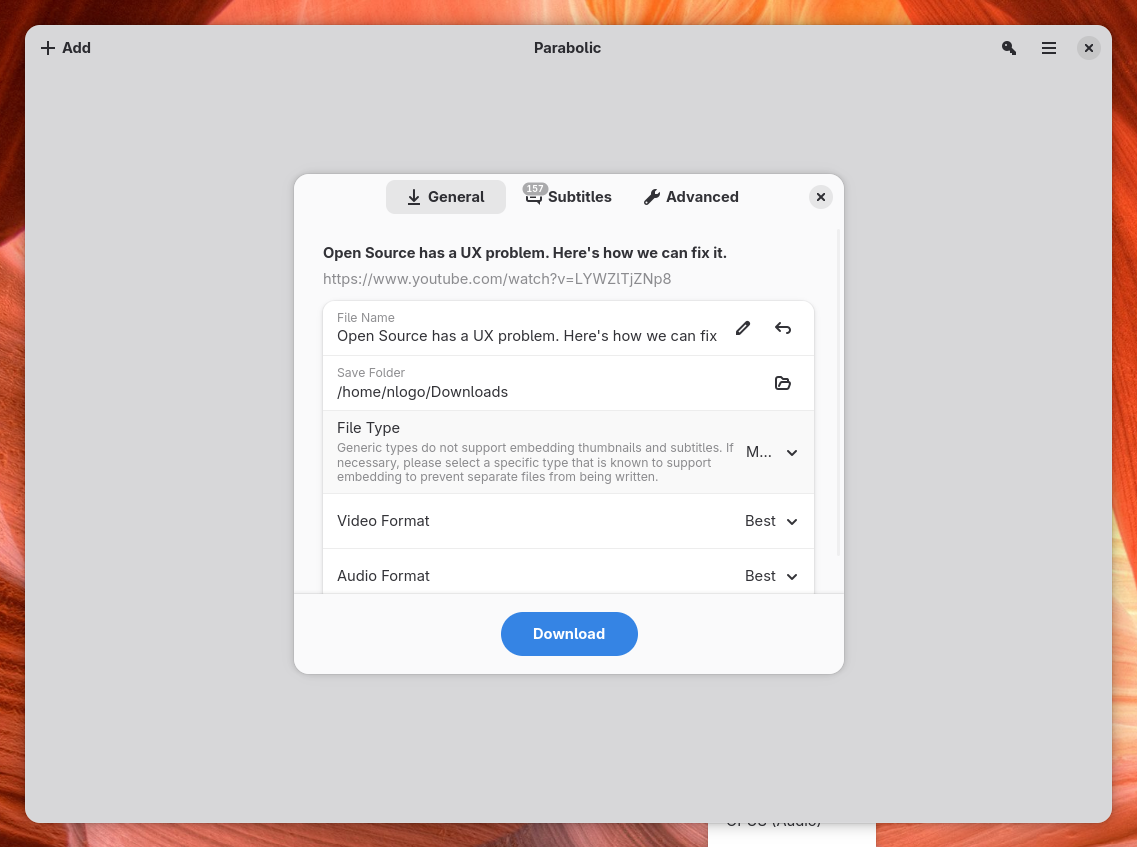Click the pencil edit icon for File Name
Screen dimensions: 1137x847
pos(743,328)
